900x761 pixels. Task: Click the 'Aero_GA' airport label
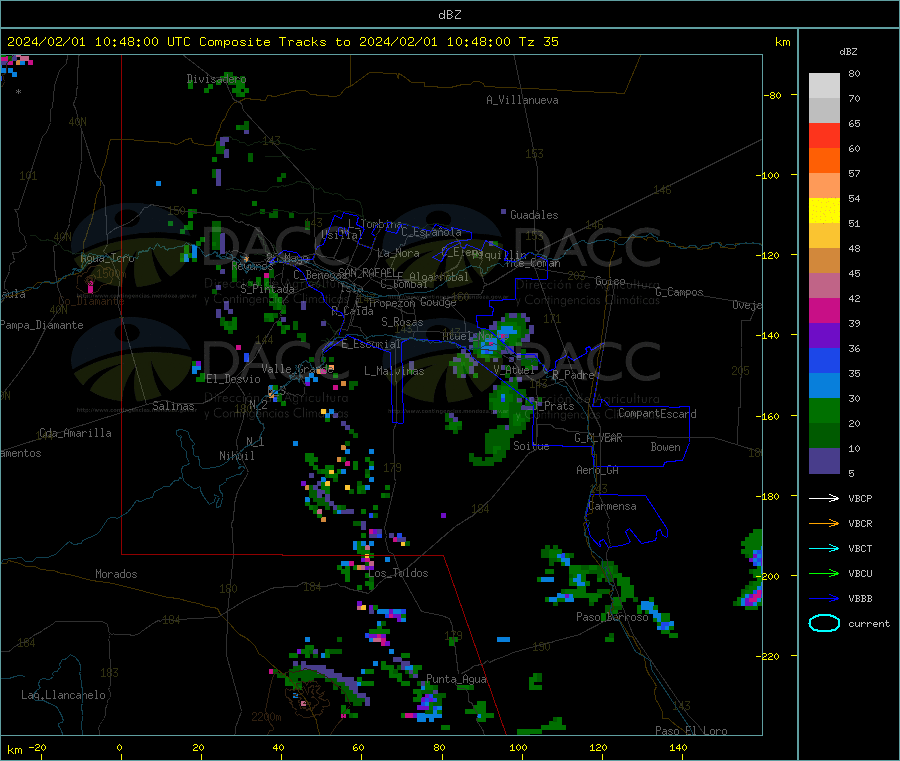(x=598, y=470)
